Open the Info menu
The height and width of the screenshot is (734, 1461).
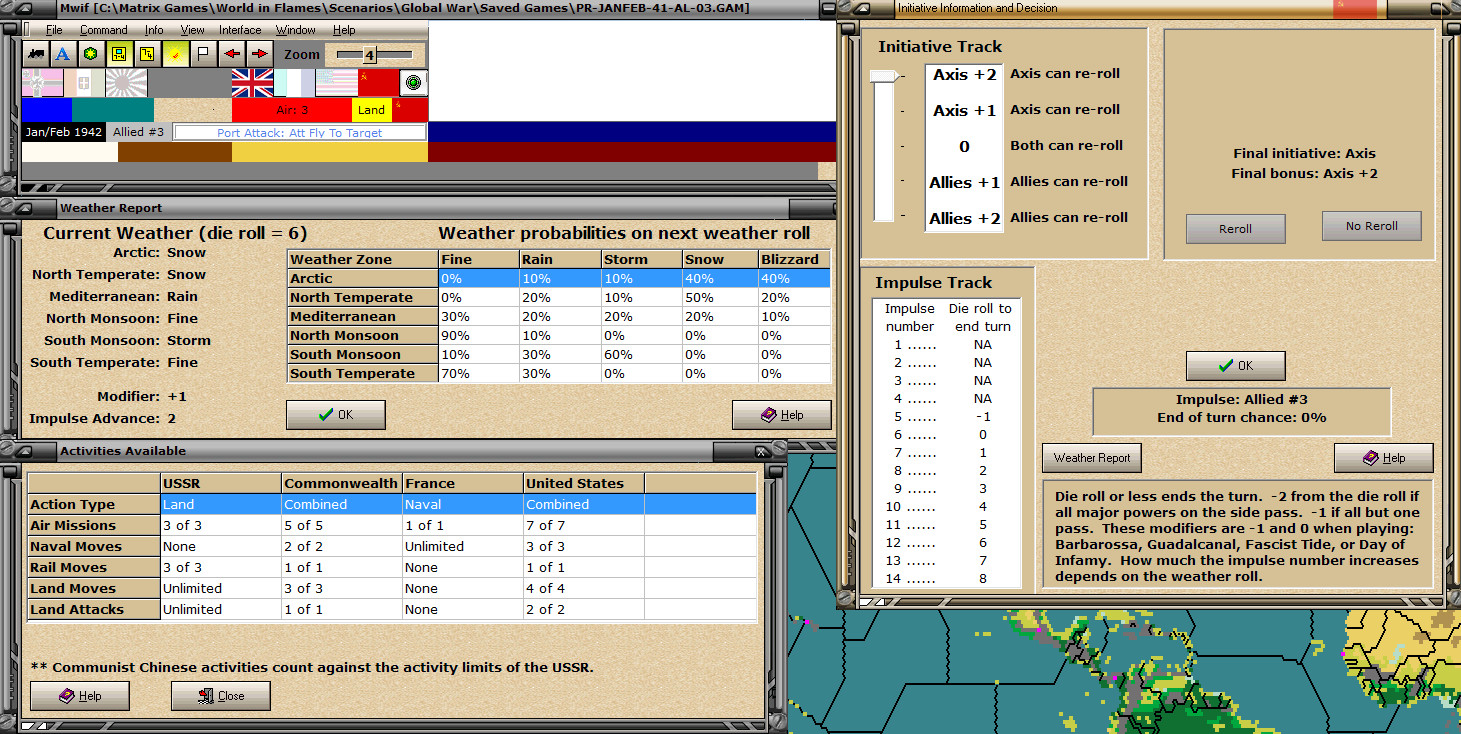(154, 30)
